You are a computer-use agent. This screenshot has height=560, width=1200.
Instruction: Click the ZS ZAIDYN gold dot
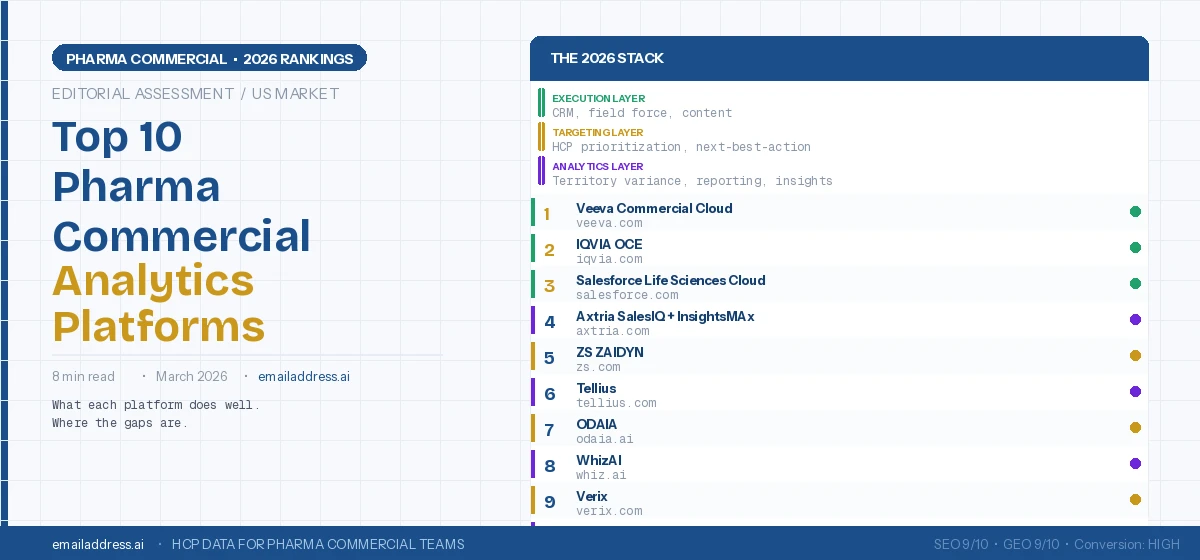[1135, 356]
